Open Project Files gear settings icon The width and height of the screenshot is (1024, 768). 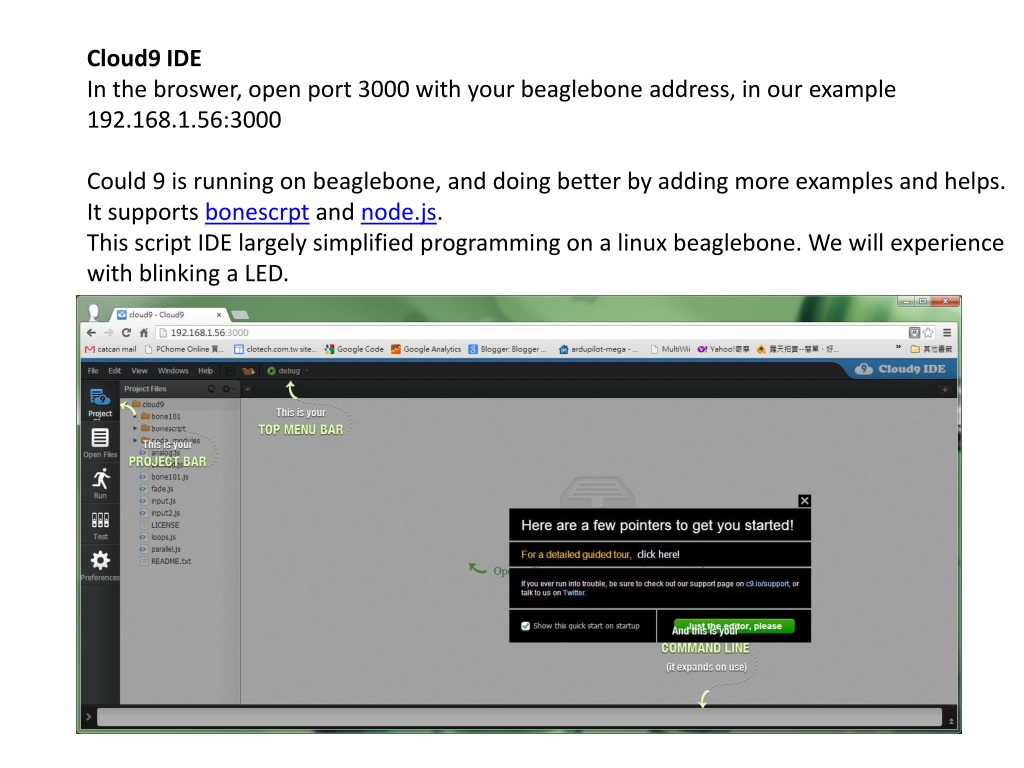[226, 389]
